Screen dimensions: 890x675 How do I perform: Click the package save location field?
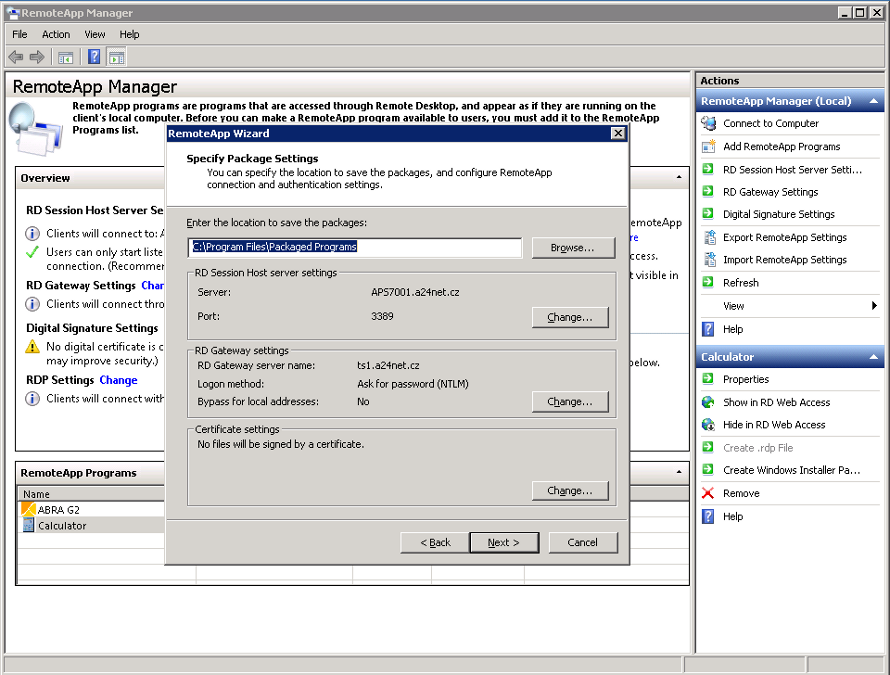tap(355, 247)
